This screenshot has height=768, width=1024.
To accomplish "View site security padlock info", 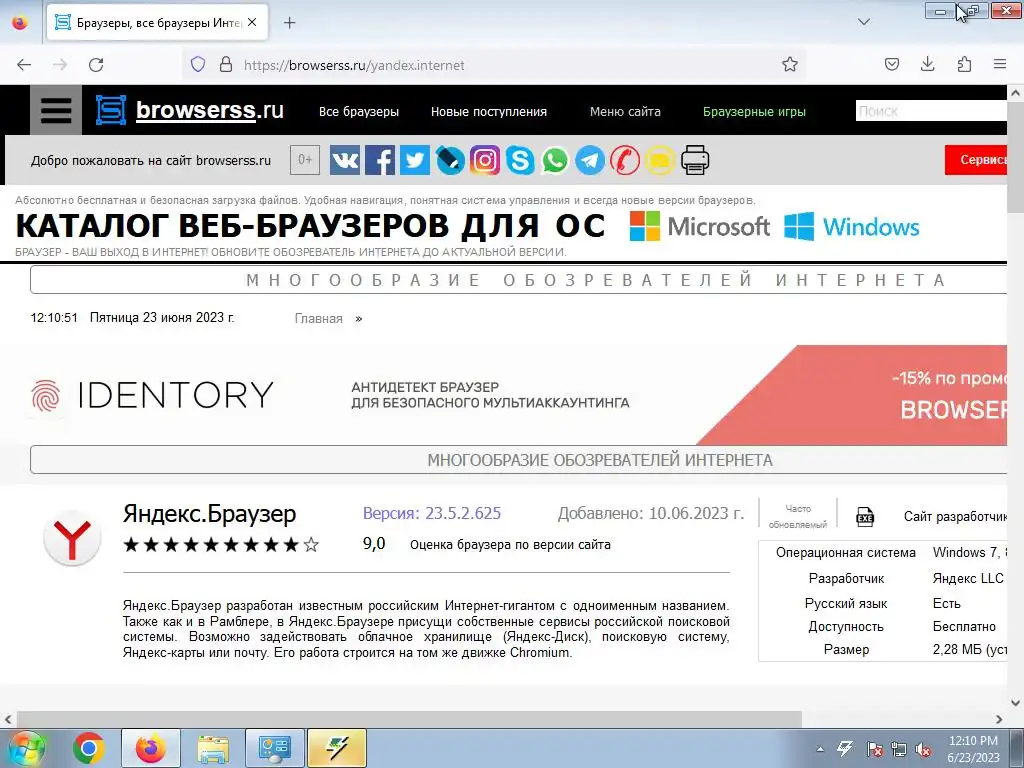I will (226, 65).
